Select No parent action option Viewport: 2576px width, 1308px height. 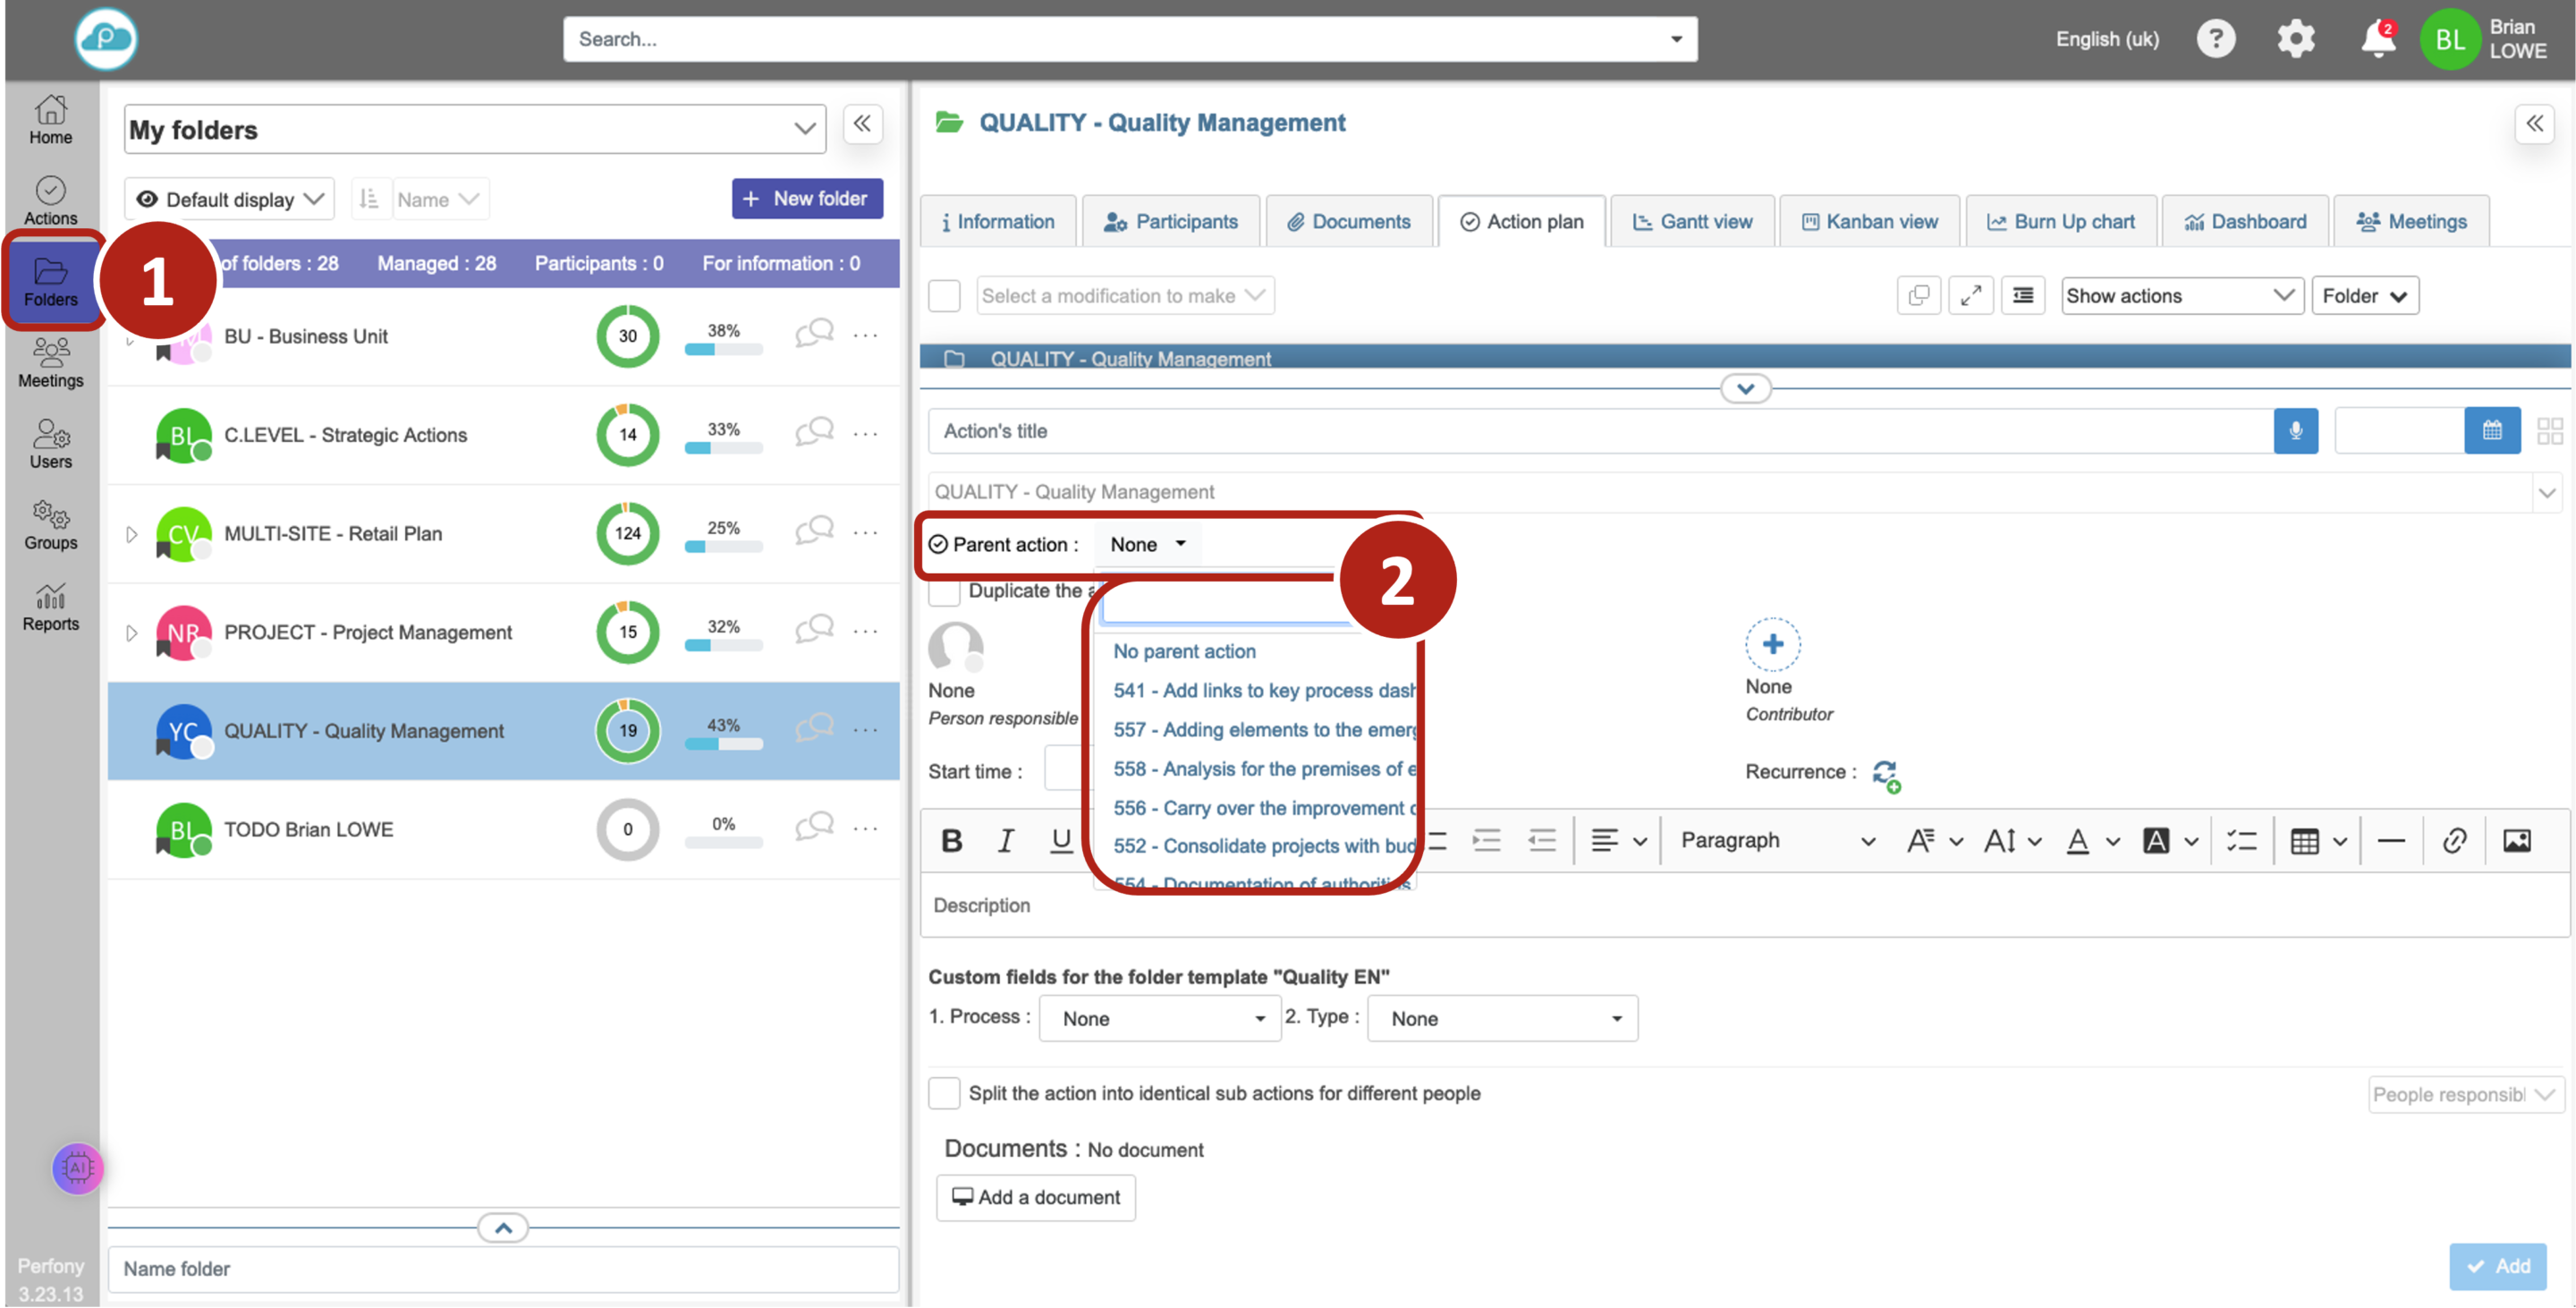pyautogui.click(x=1184, y=651)
